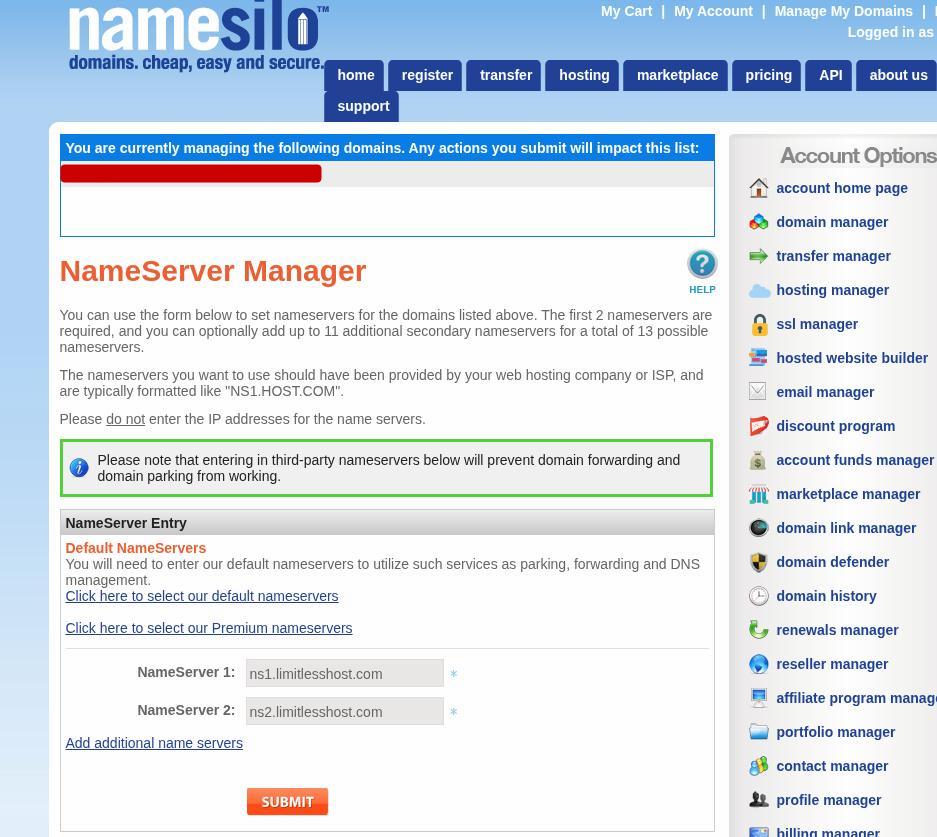The height and width of the screenshot is (837, 937).
Task: Click the profile manager people icon
Action: point(758,799)
